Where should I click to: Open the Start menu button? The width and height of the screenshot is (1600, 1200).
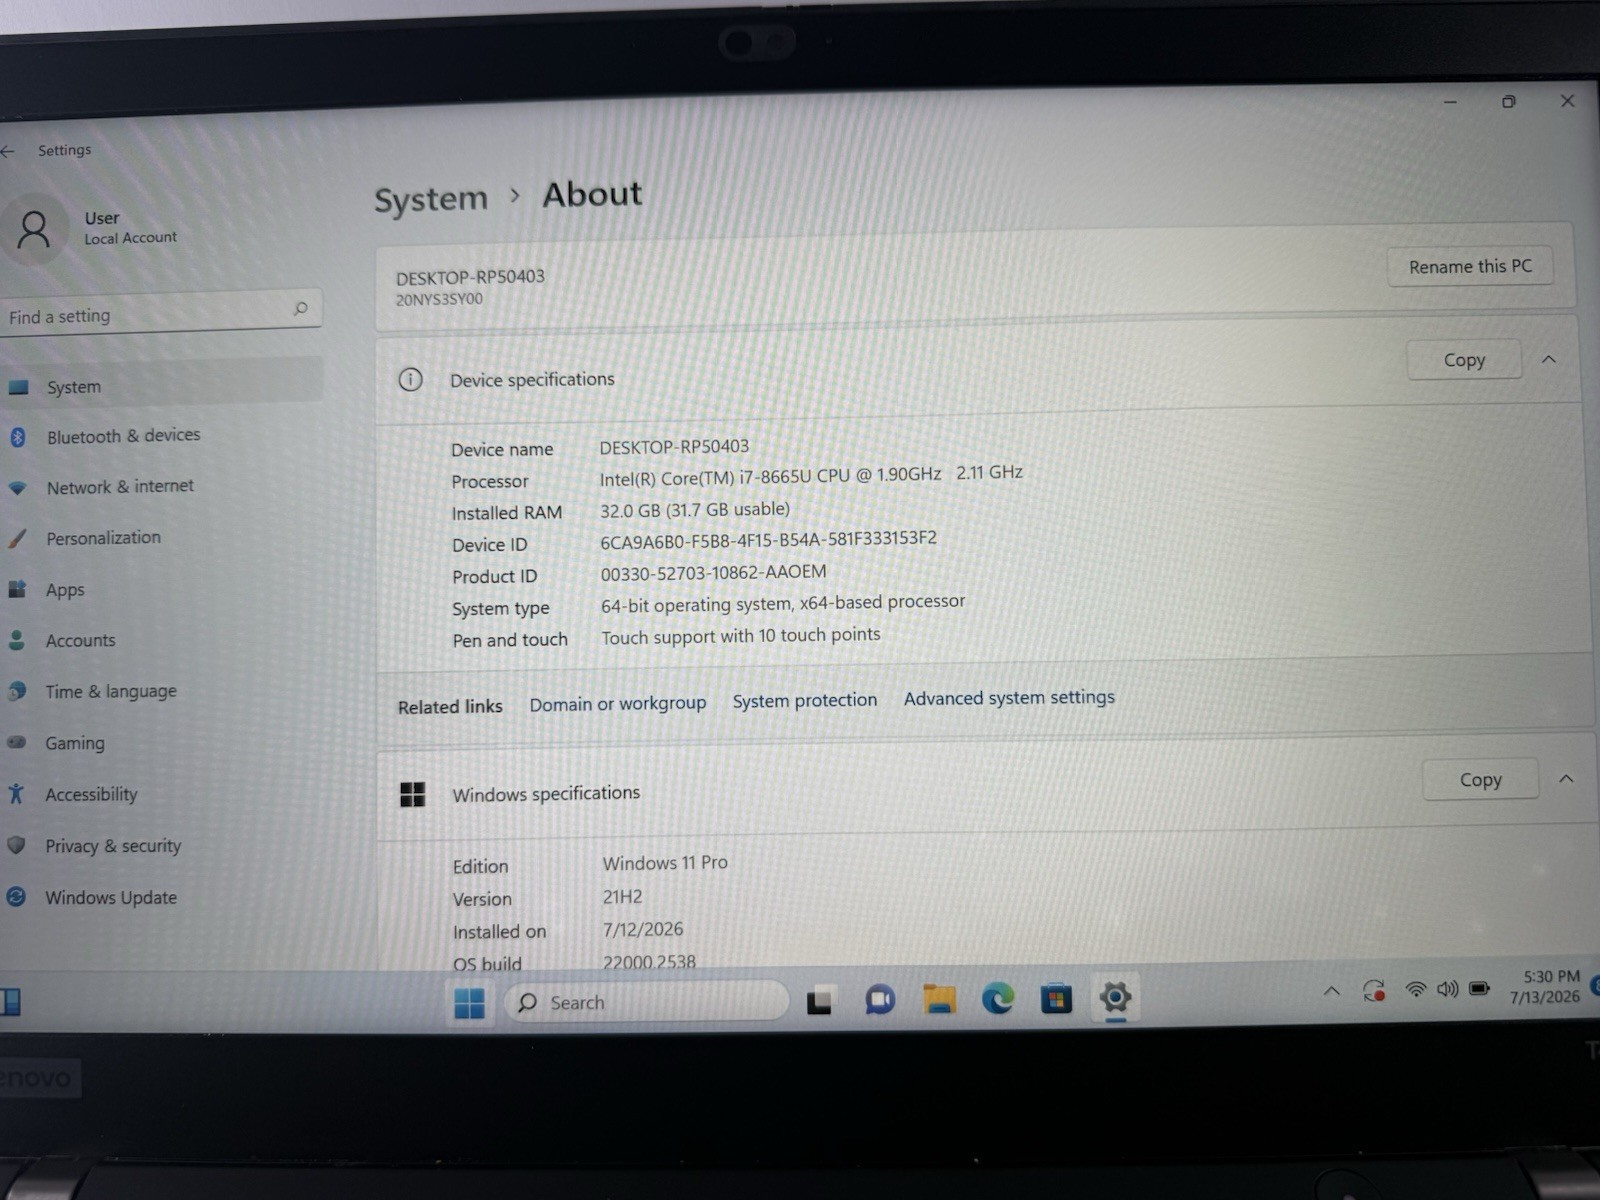pos(469,1002)
